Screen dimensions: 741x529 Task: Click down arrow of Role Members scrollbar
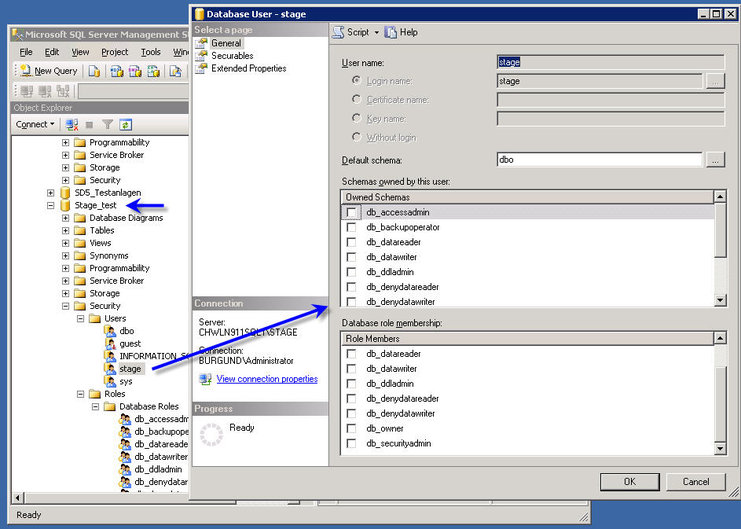point(720,448)
